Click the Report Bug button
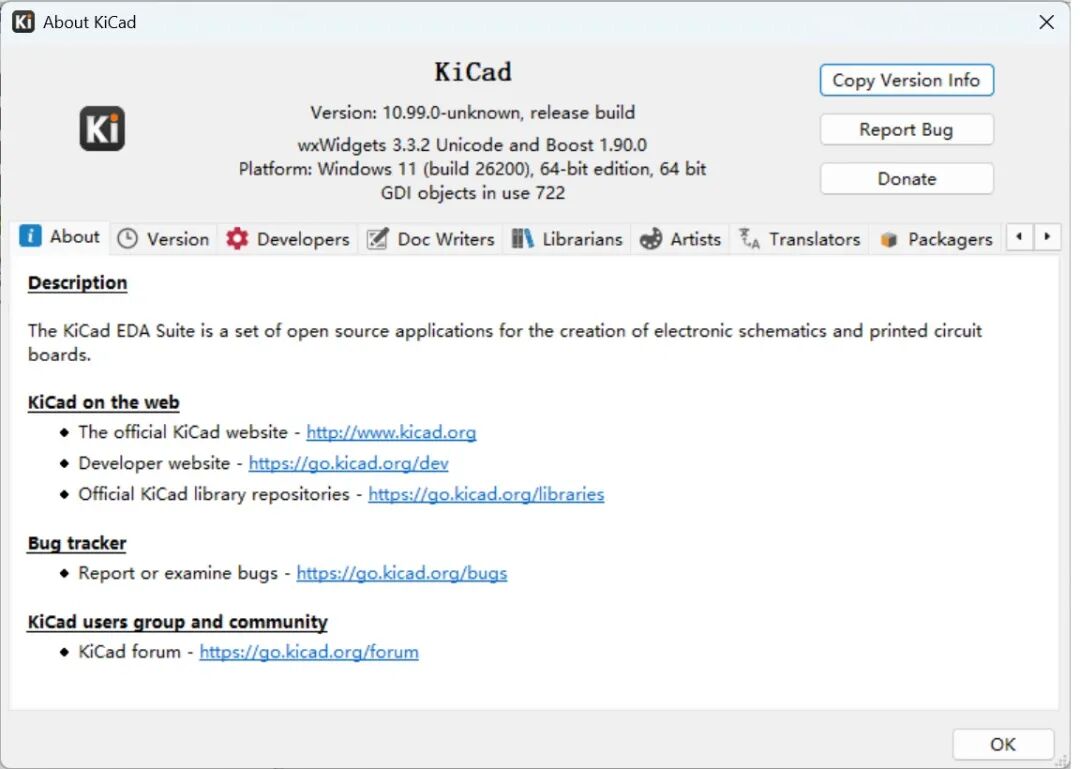1080x769 pixels. (x=906, y=130)
